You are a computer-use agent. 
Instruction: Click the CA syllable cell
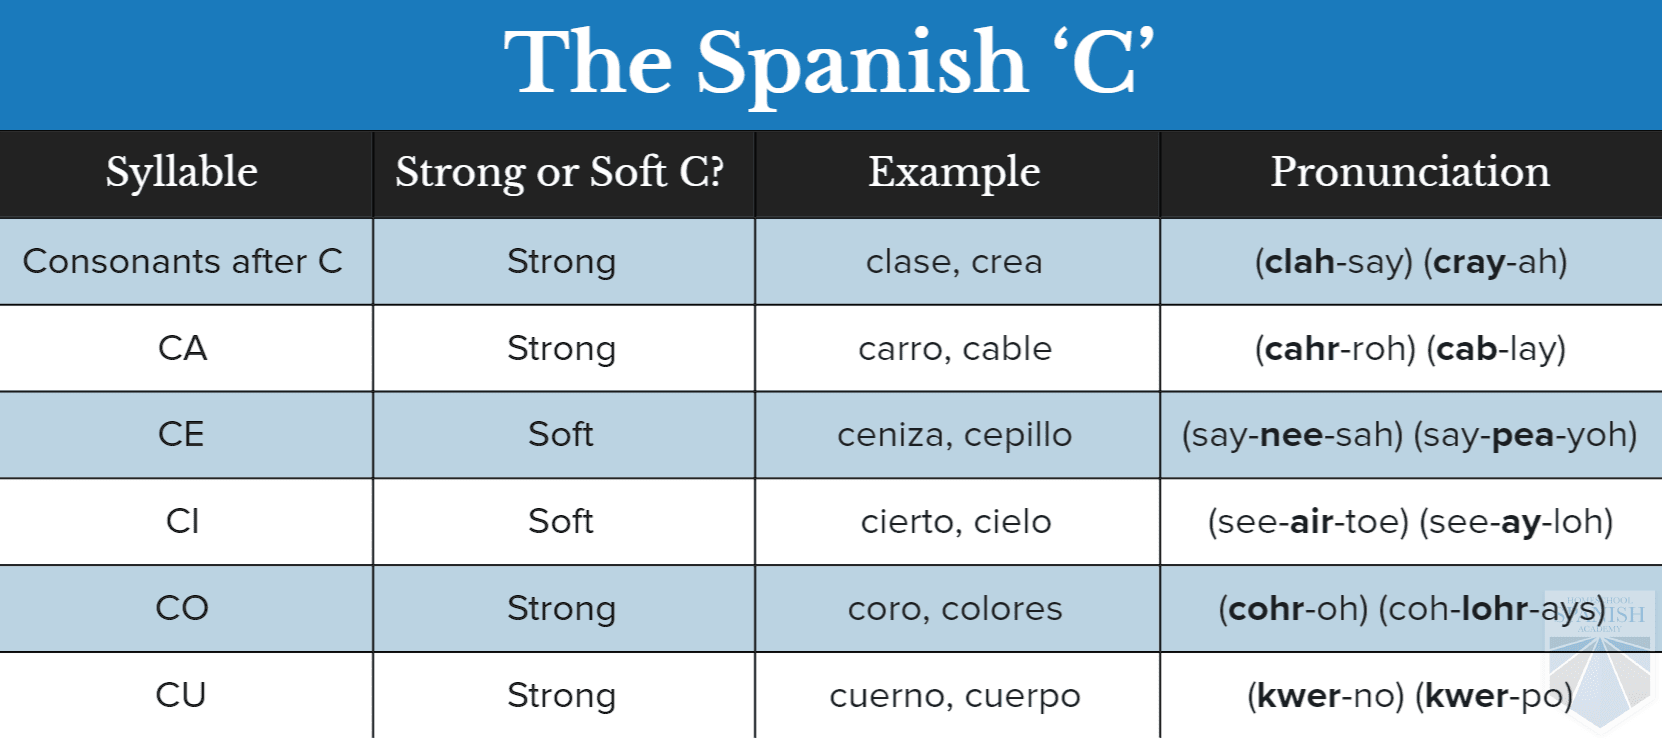pyautogui.click(x=182, y=348)
